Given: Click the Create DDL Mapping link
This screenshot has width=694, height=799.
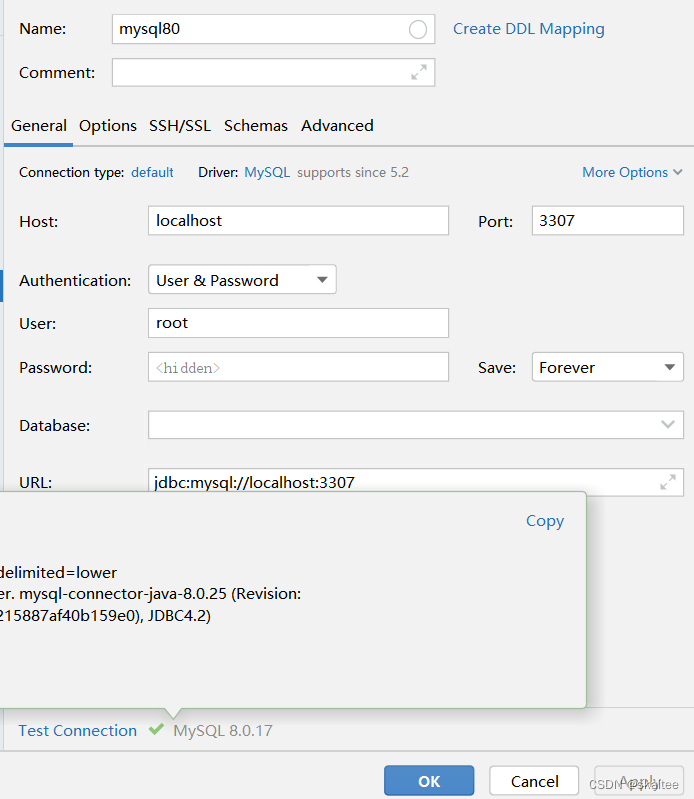Looking at the screenshot, I should pos(529,29).
